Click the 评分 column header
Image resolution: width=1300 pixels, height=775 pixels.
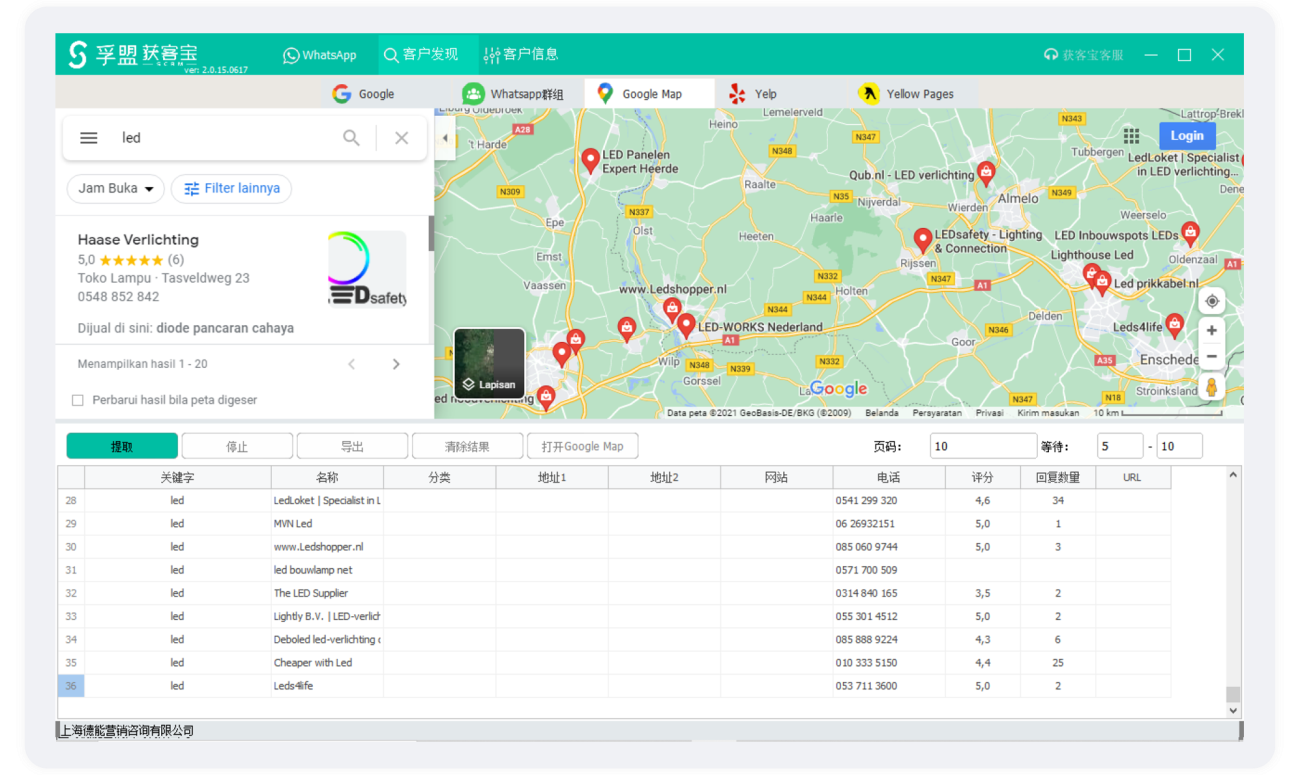click(983, 478)
